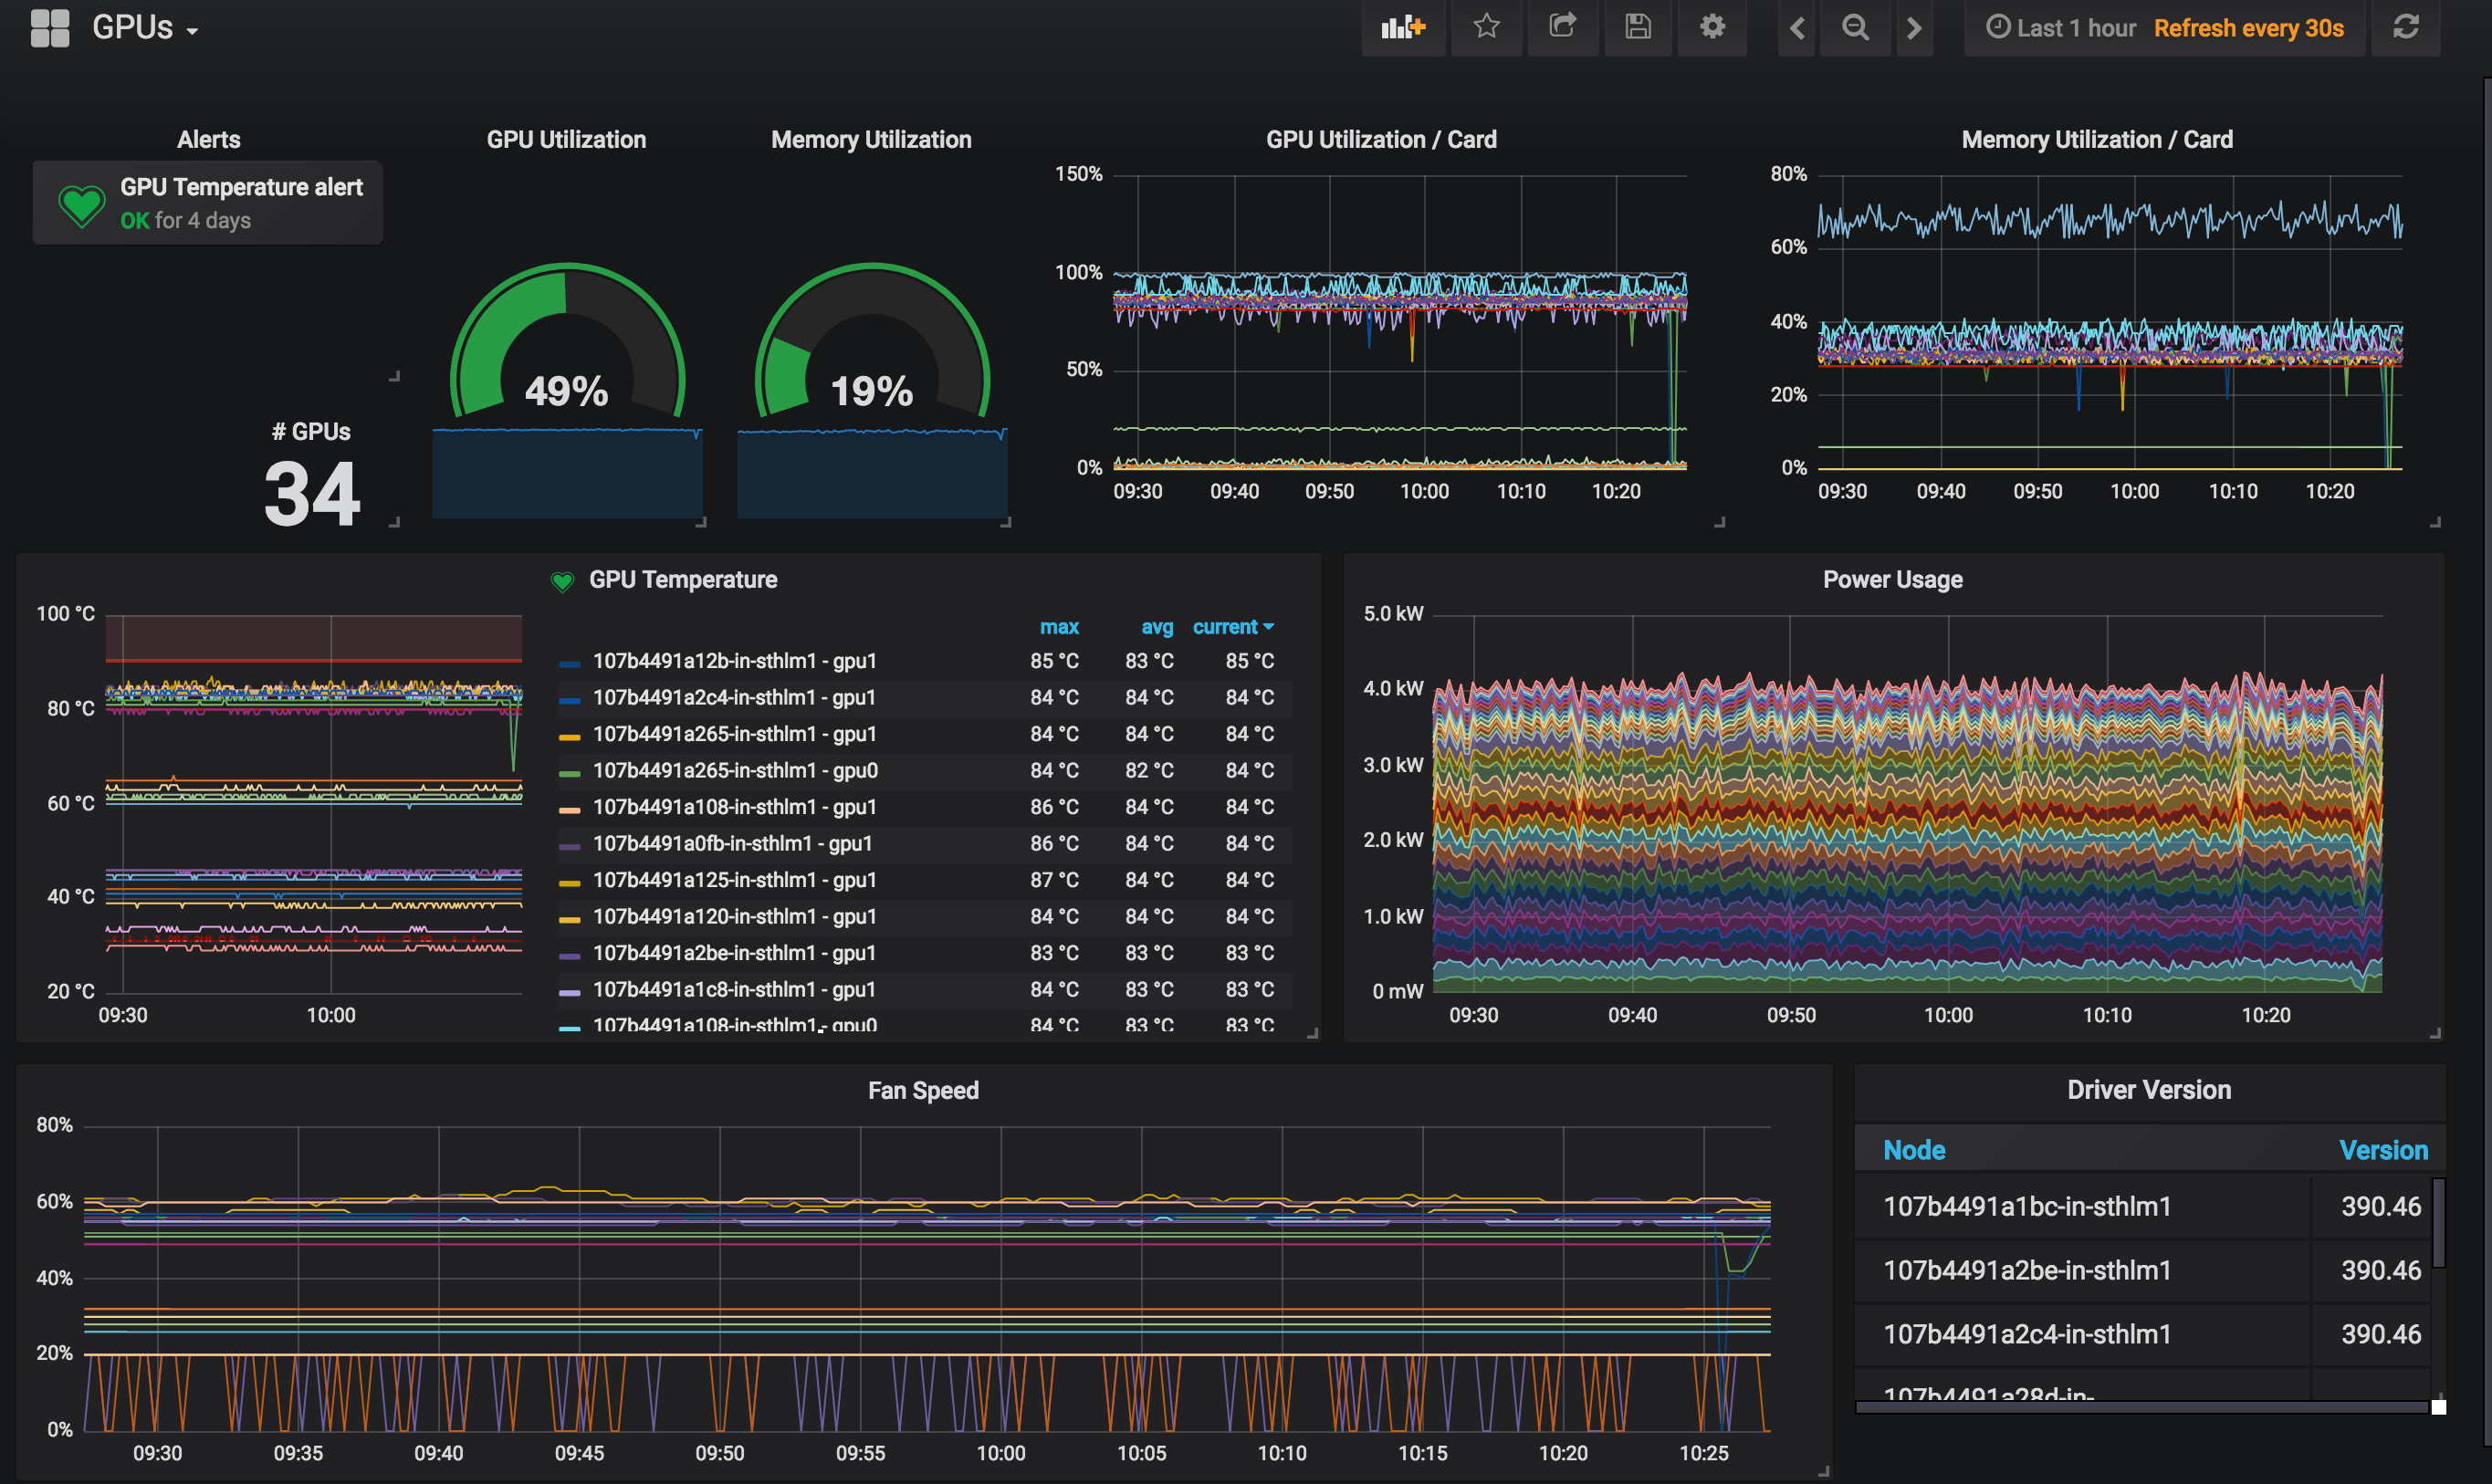Save the dashboard with floppy icon
The width and height of the screenshot is (2492, 1484).
tap(1637, 28)
